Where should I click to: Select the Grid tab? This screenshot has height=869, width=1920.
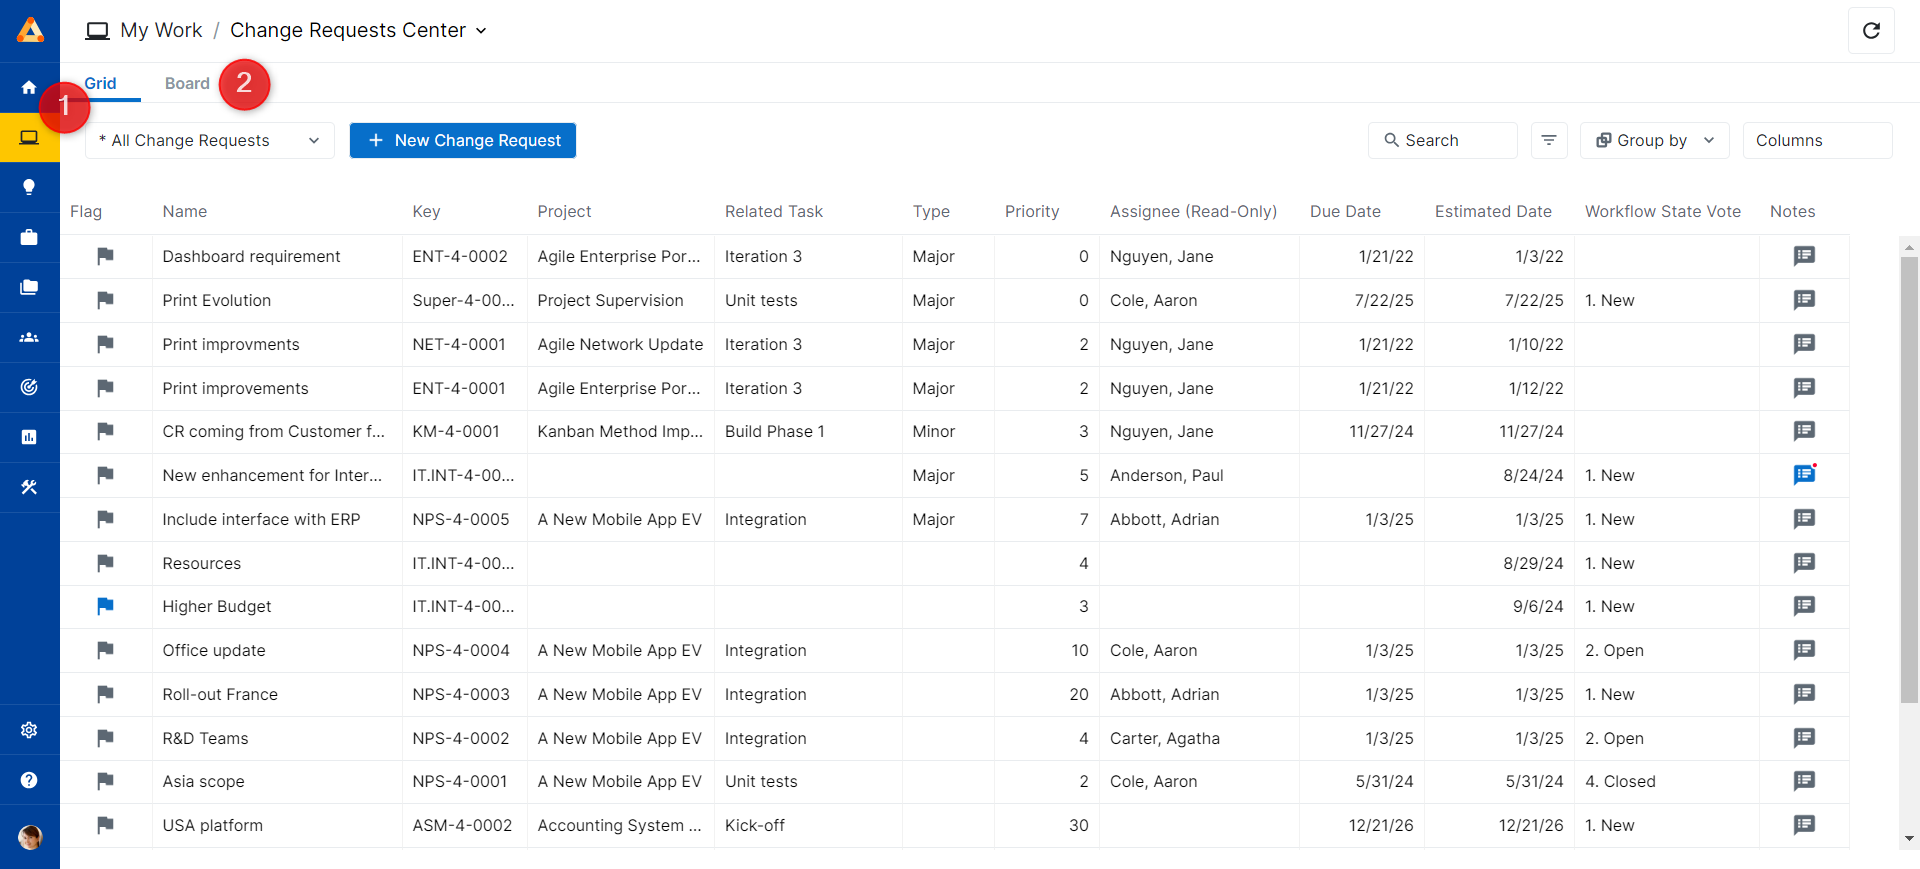click(101, 83)
